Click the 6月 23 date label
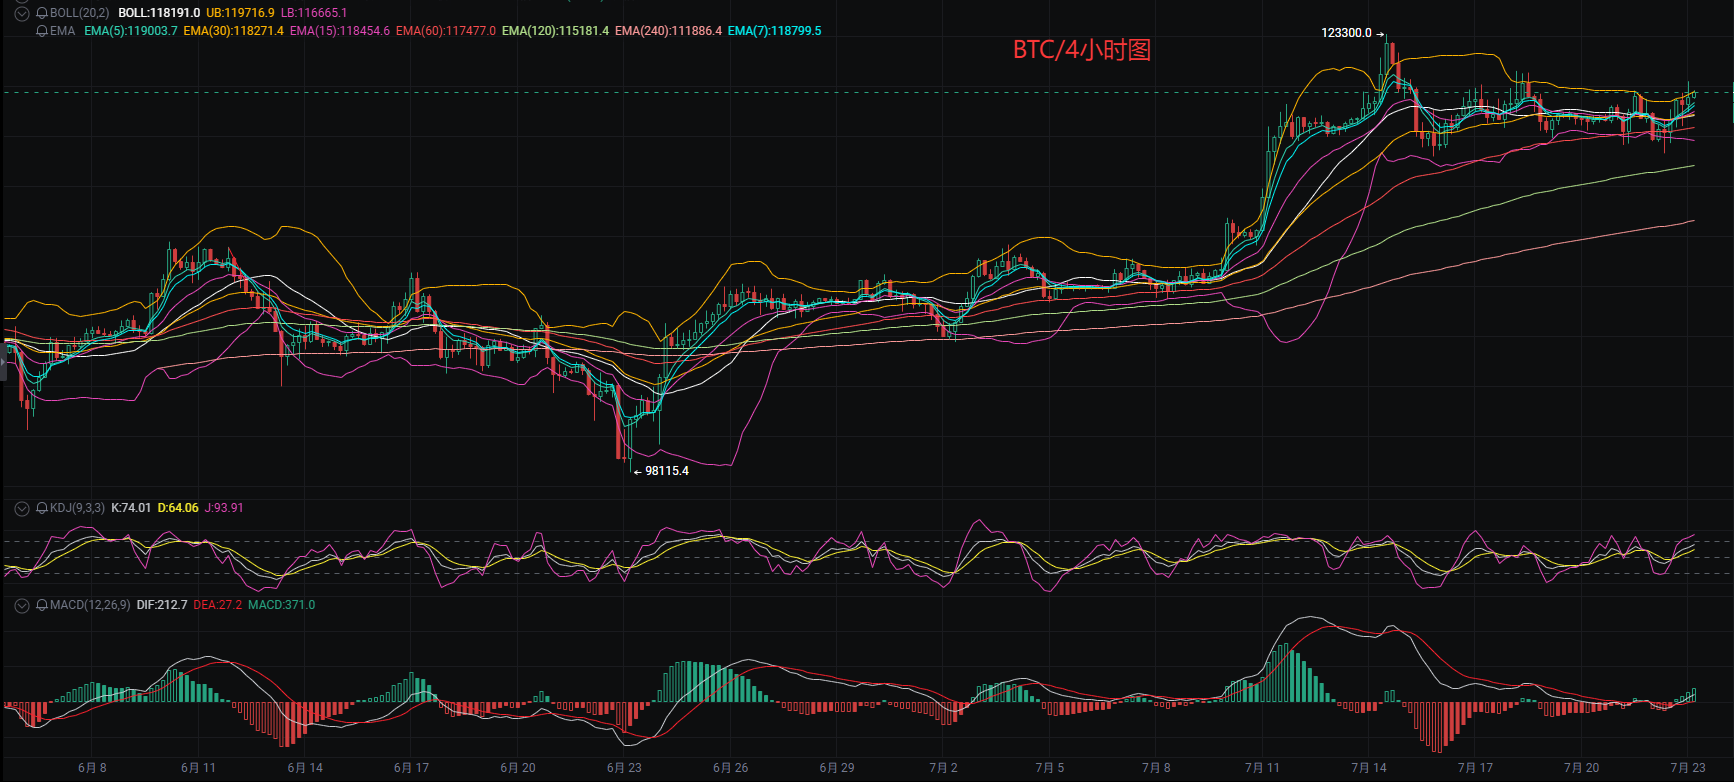Image resolution: width=1734 pixels, height=782 pixels. 624,768
